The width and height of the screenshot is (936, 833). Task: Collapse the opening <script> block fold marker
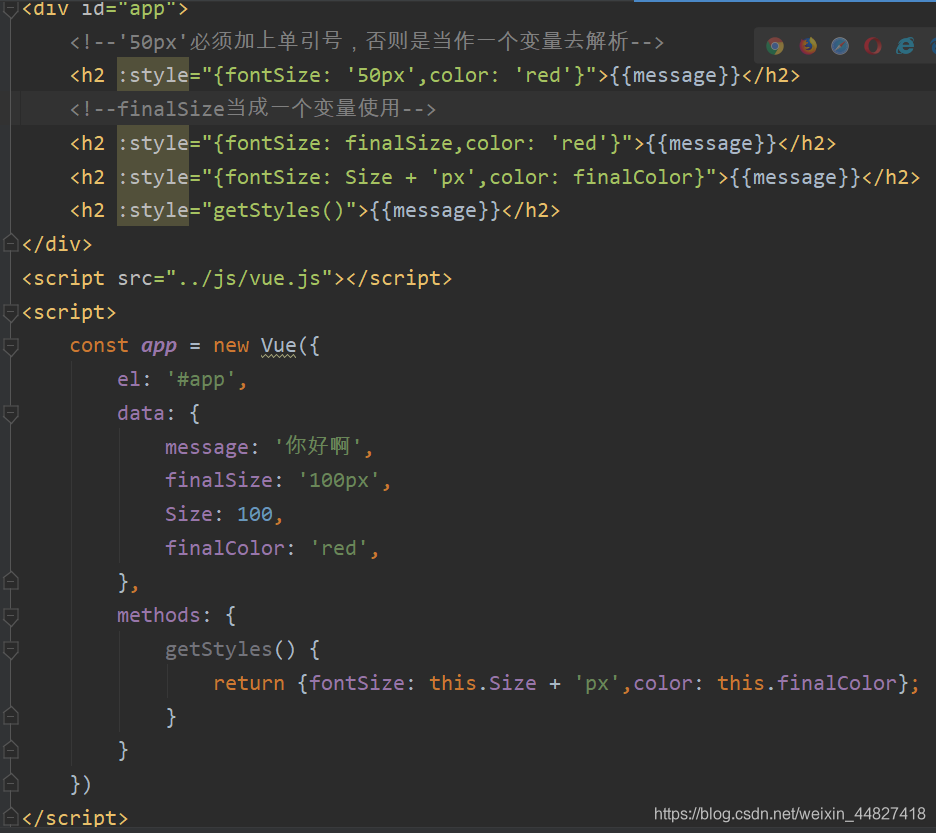tap(11, 312)
